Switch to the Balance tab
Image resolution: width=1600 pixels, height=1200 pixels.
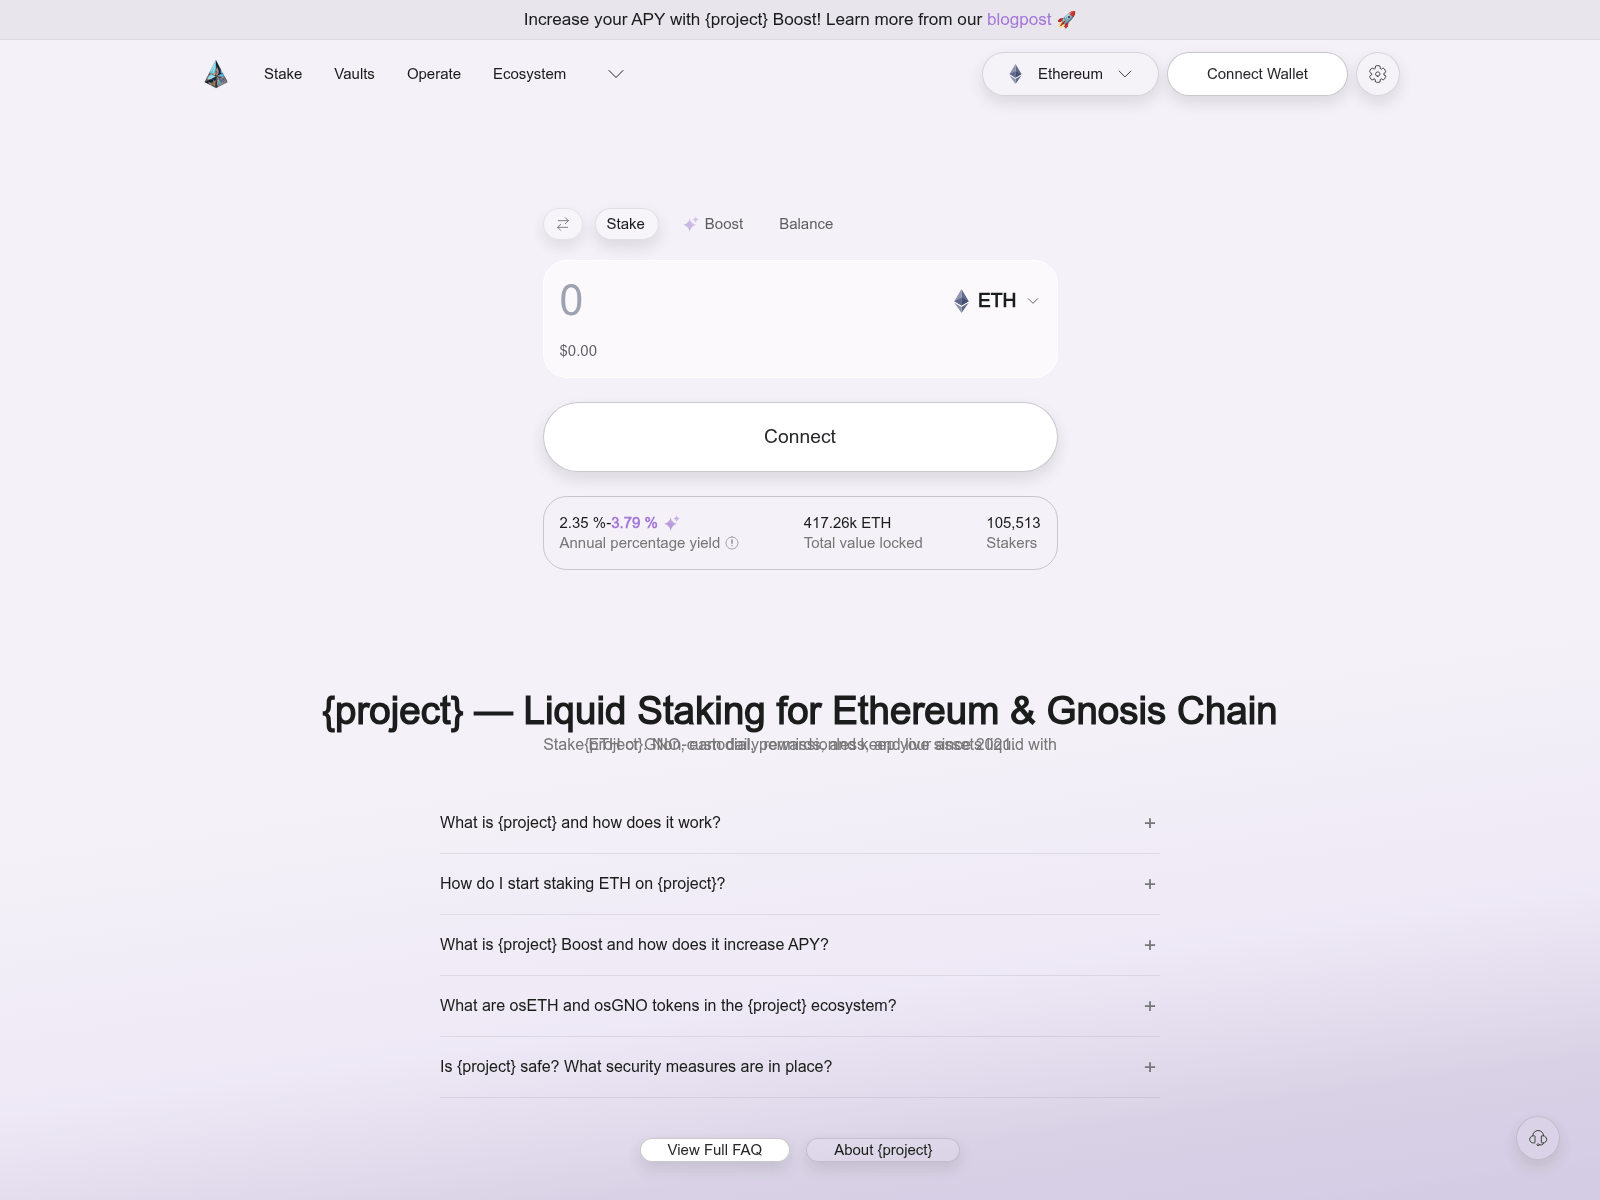click(x=806, y=224)
